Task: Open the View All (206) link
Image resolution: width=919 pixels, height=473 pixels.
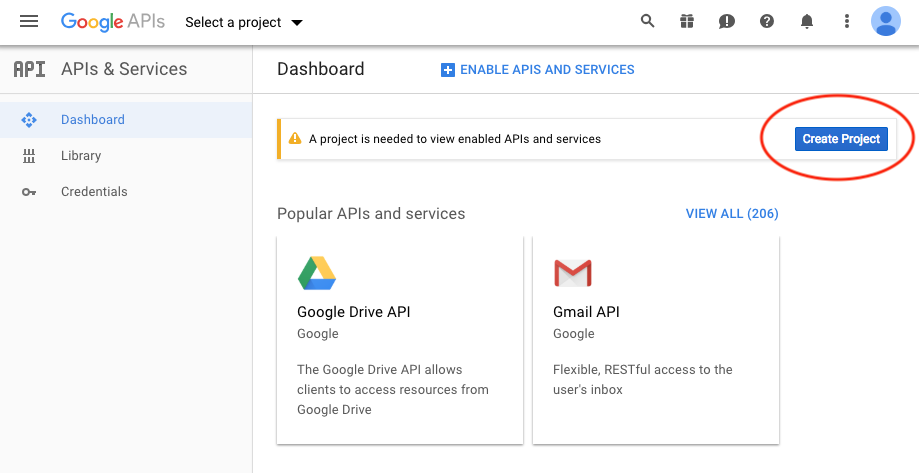Action: click(x=732, y=214)
